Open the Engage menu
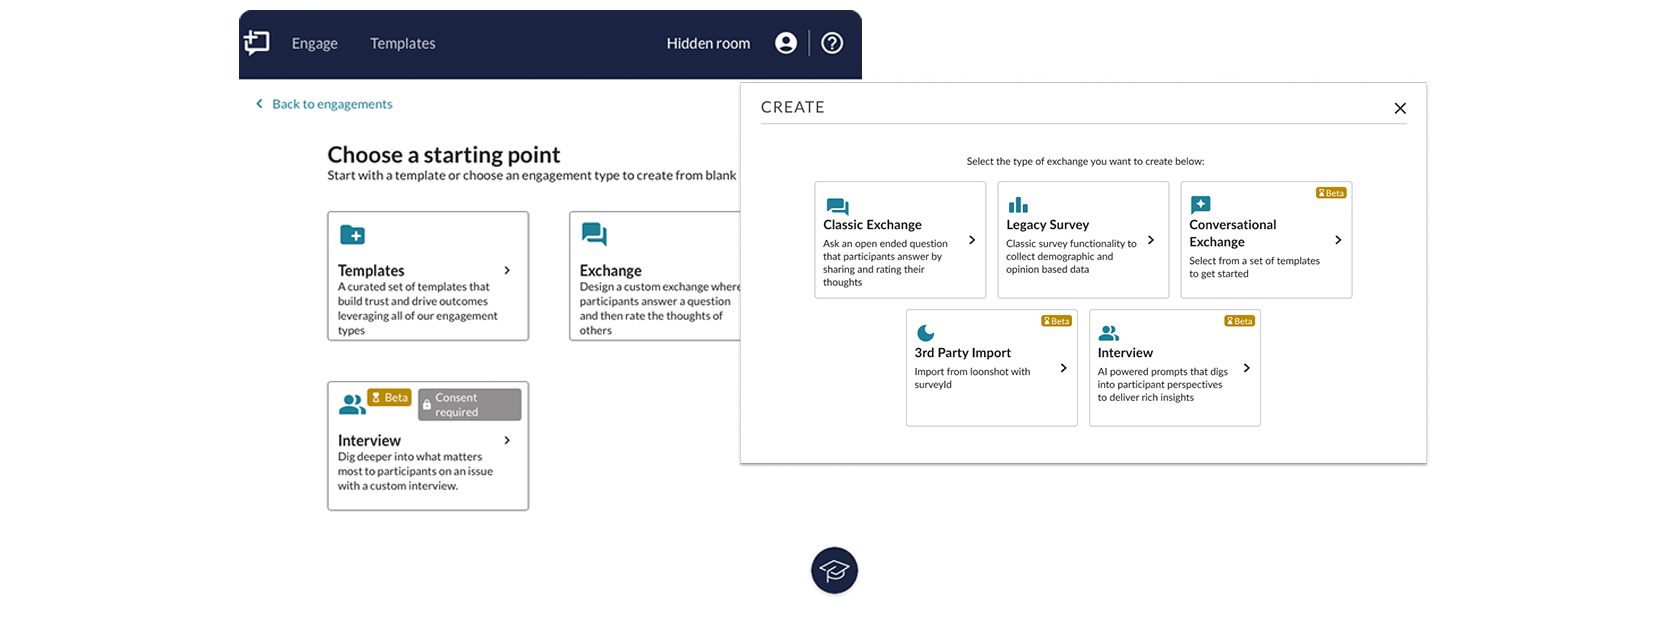The image size is (1667, 639). [x=314, y=43]
